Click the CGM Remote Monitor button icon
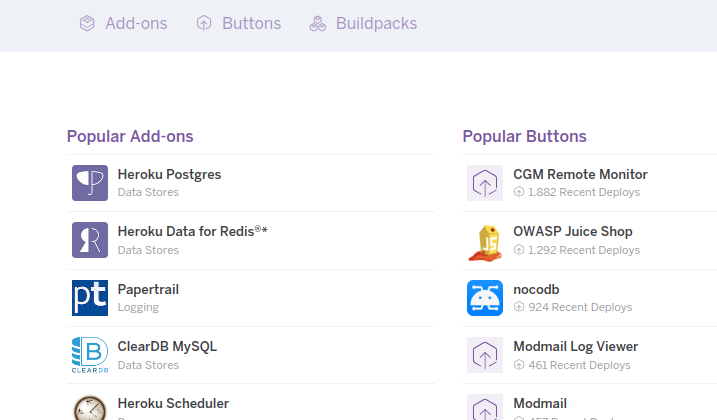717x420 pixels. pyautogui.click(x=485, y=183)
